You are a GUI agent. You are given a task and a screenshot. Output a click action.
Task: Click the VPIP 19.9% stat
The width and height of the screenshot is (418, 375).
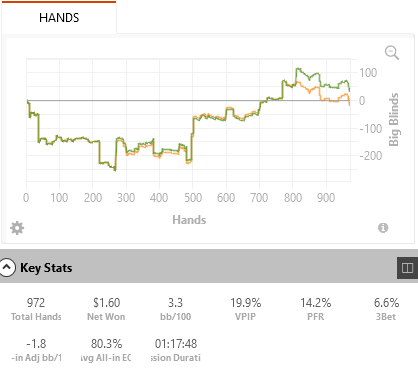point(246,309)
